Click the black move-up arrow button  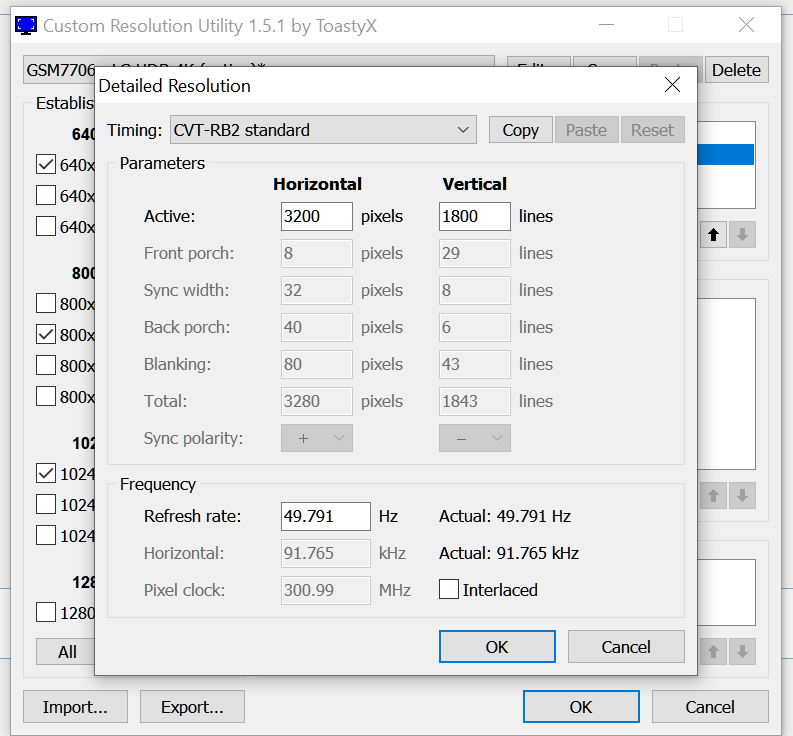tap(713, 235)
